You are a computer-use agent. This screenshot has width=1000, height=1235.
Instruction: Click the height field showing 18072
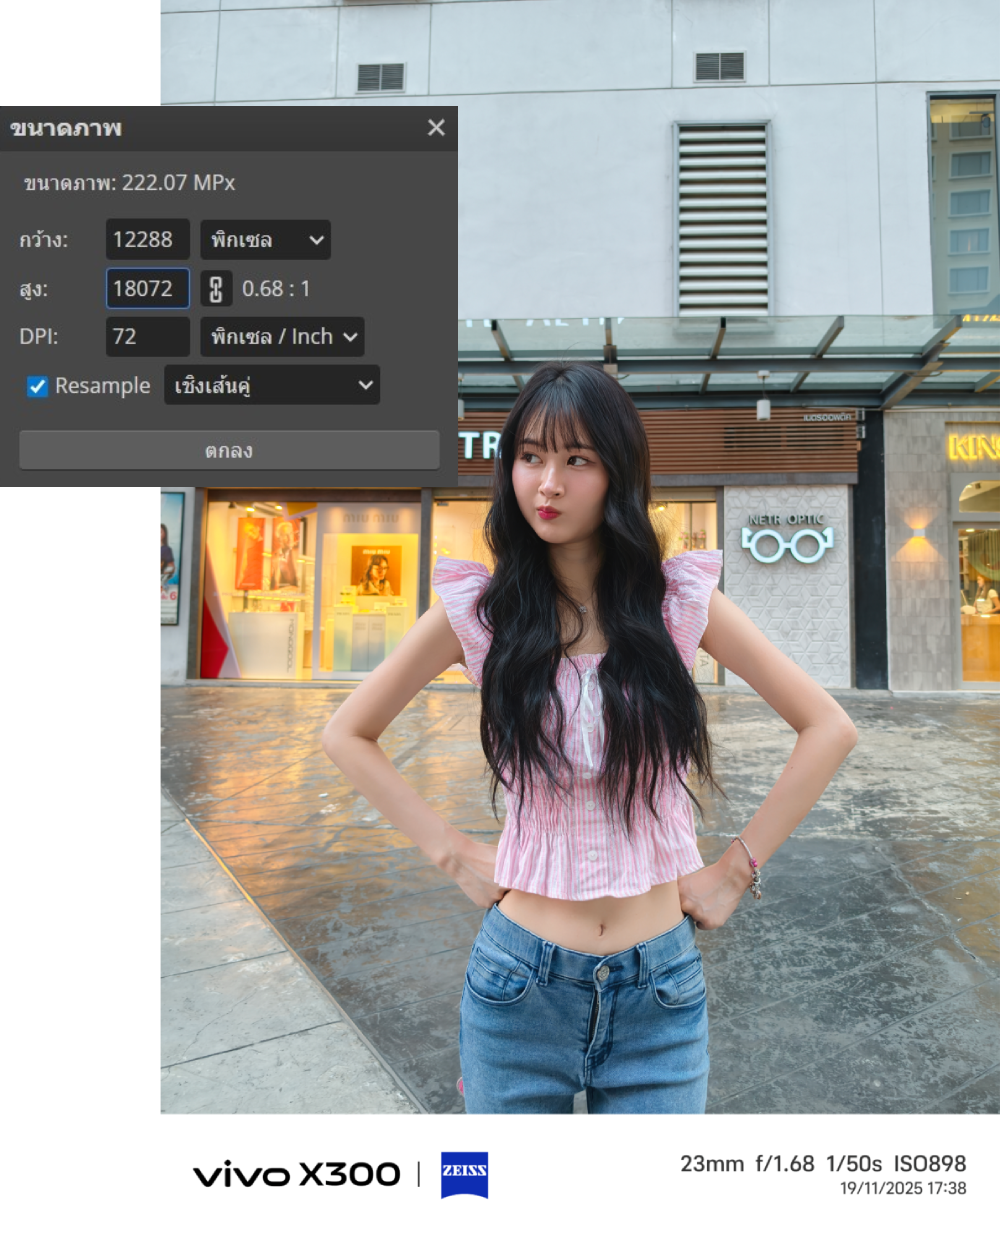[147, 289]
